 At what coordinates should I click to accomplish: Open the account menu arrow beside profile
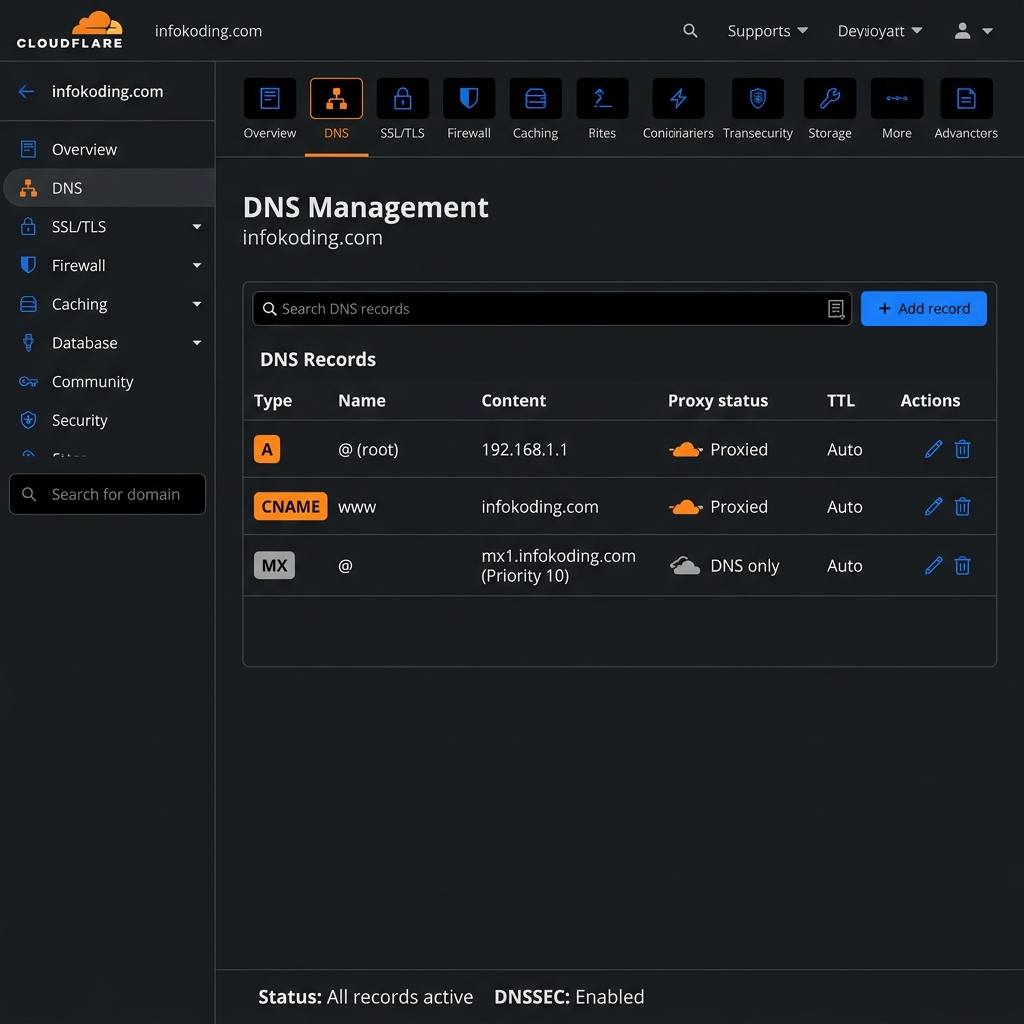click(987, 31)
